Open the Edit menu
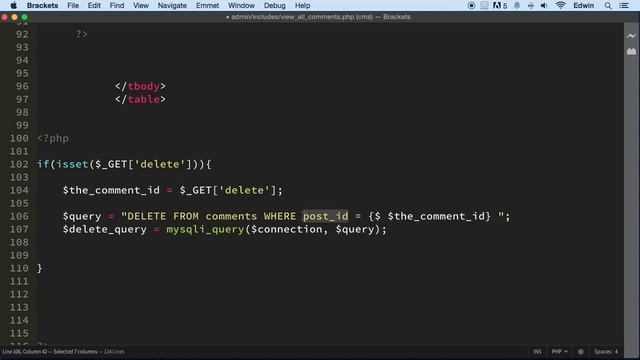 94,5
